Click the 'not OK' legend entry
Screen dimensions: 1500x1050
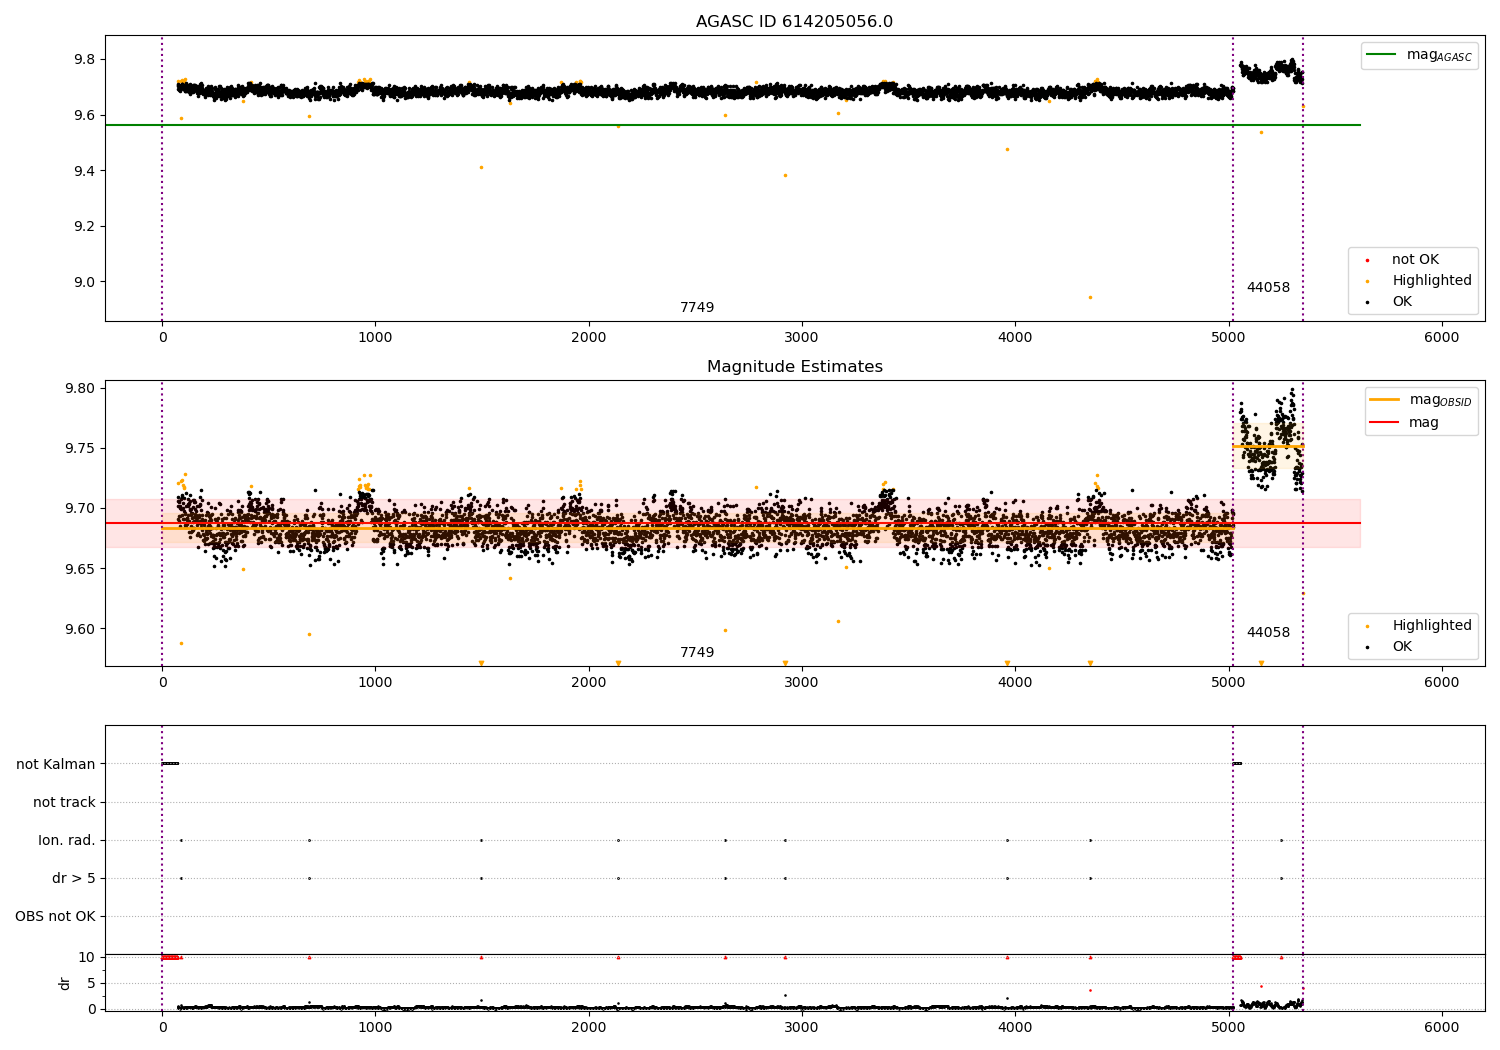1402,260
